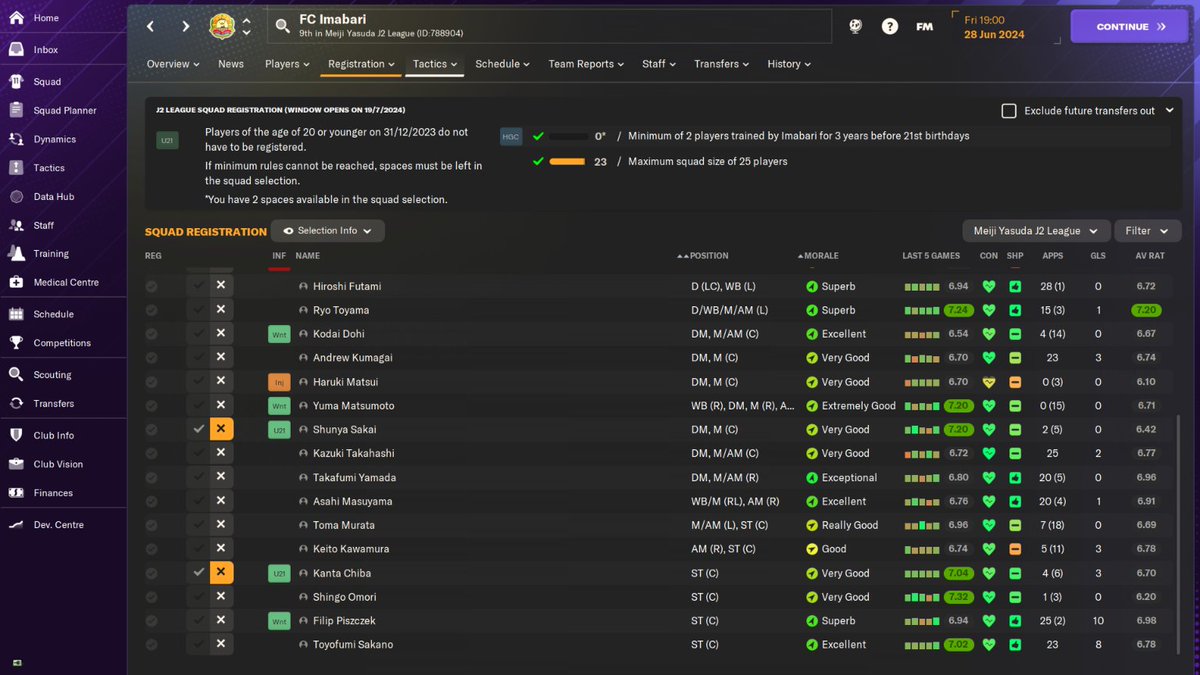Open Club Vision in the sidebar

click(x=58, y=464)
